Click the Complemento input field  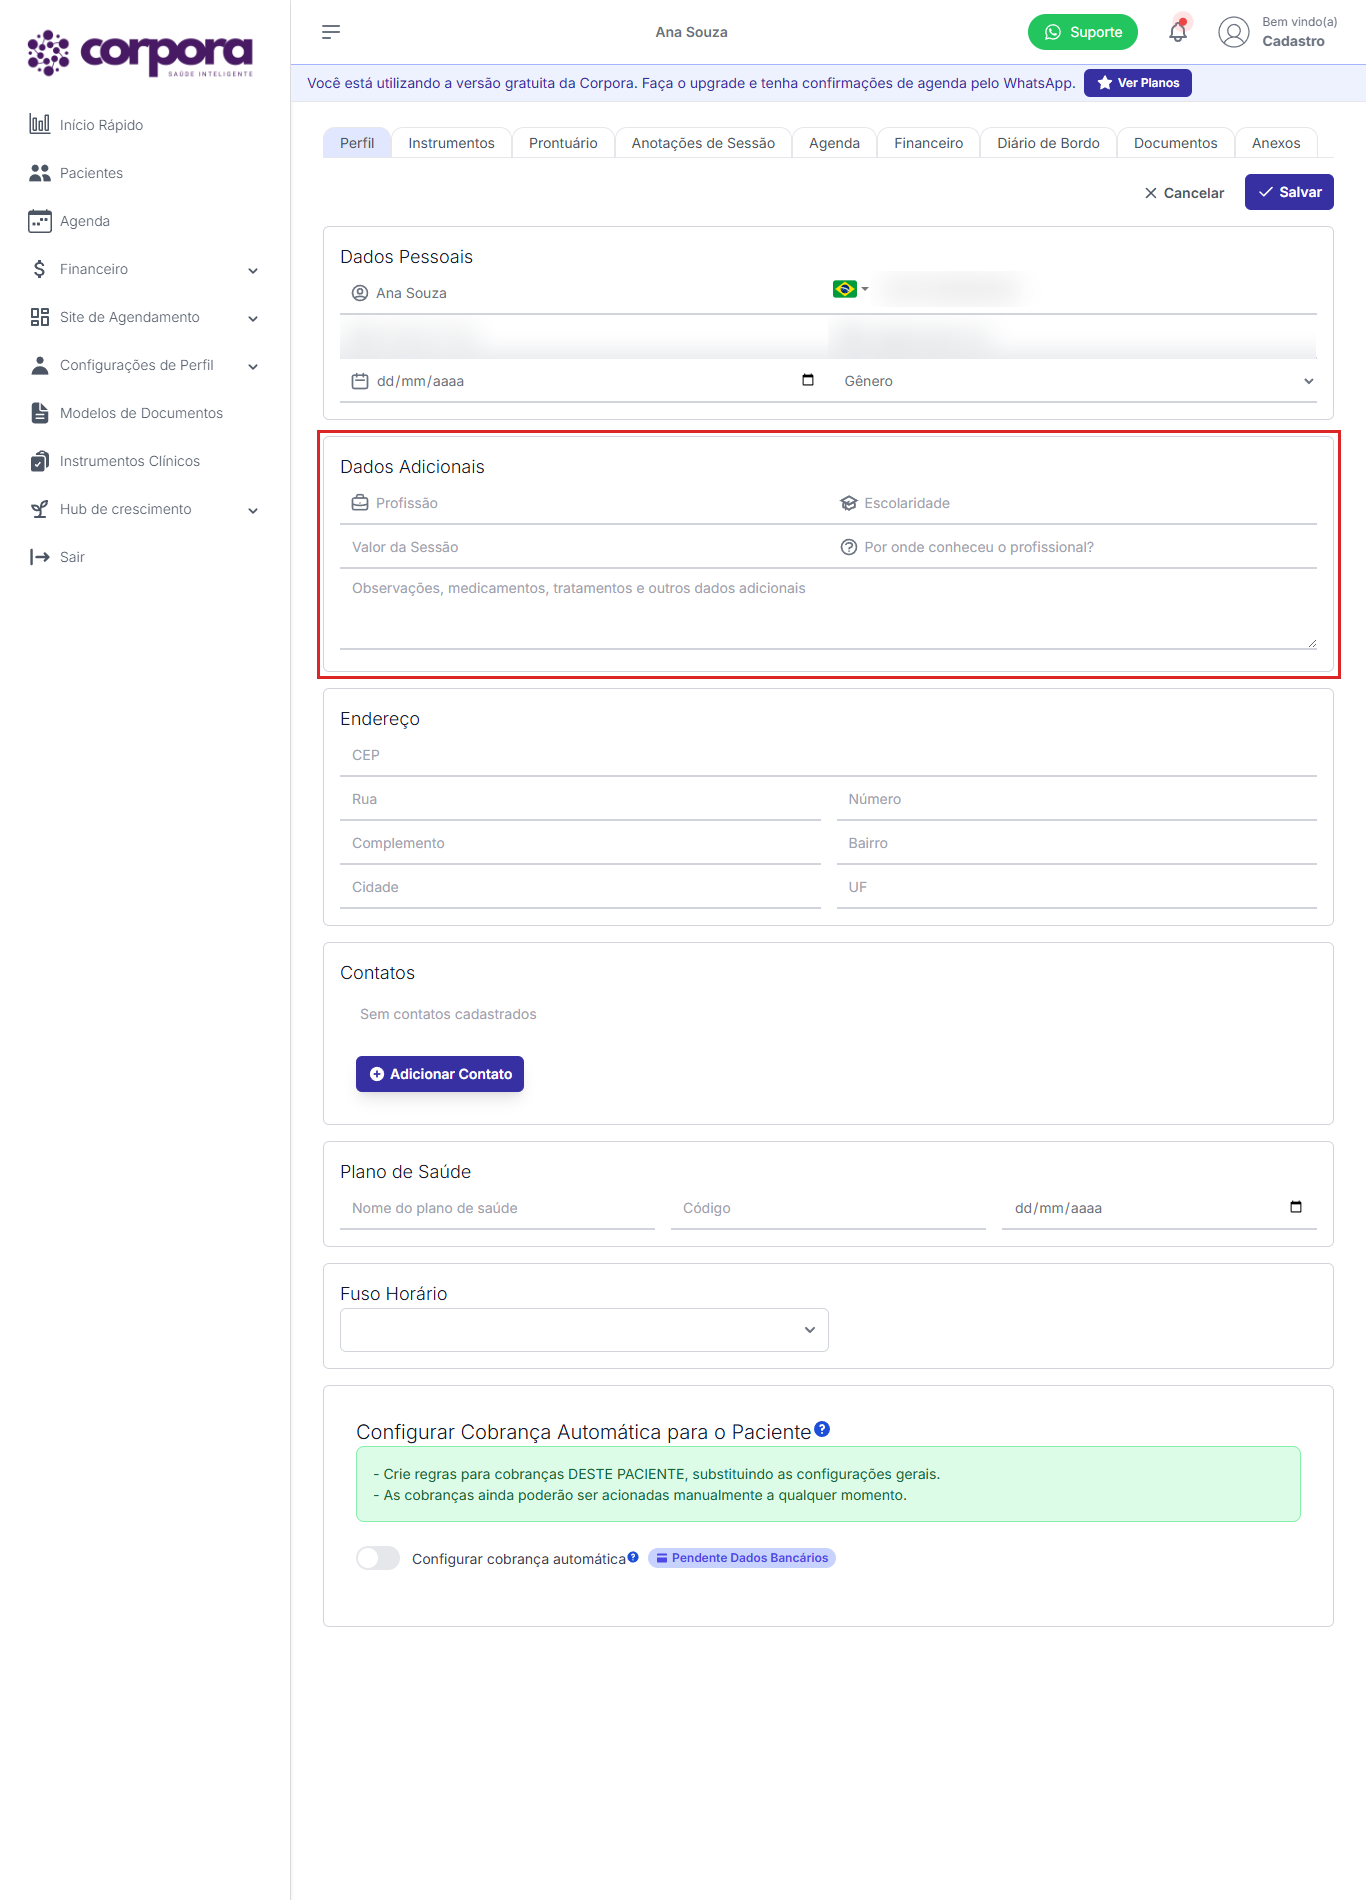pyautogui.click(x=580, y=843)
